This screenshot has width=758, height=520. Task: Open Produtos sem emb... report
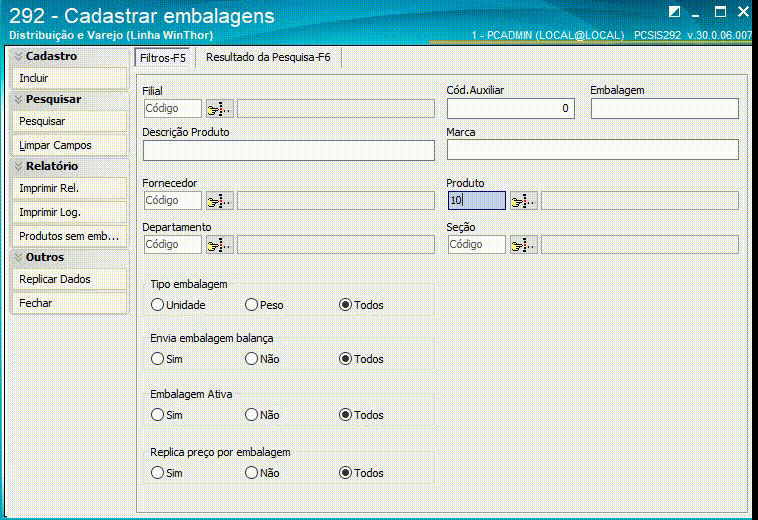point(70,236)
